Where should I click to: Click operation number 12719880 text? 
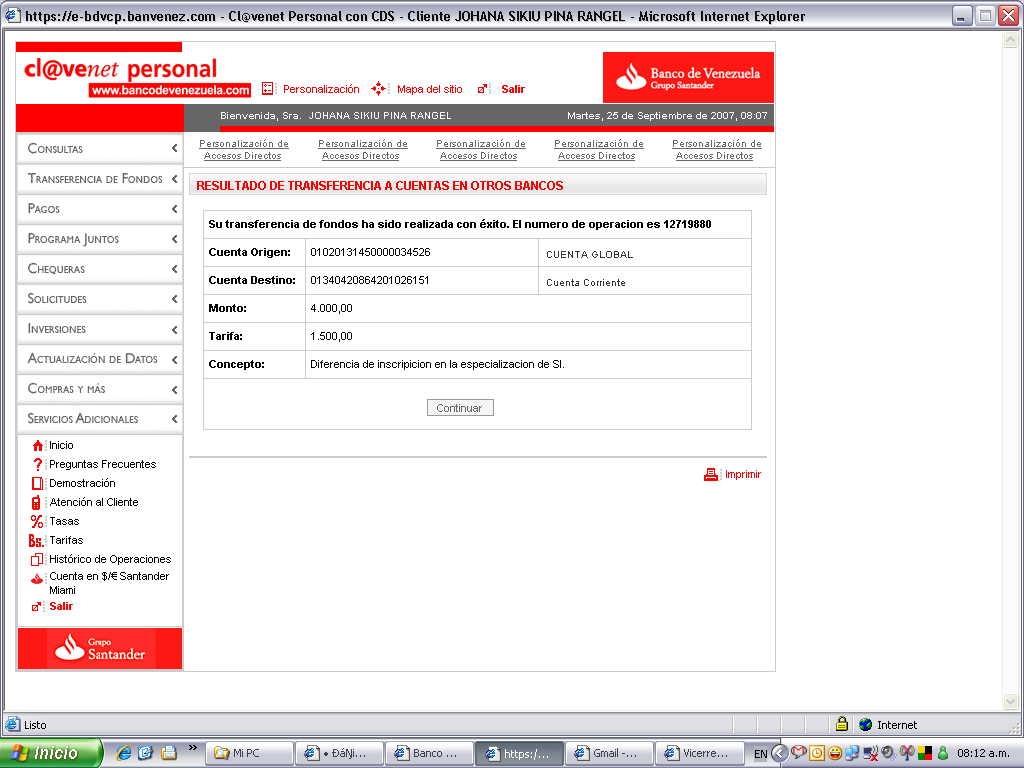point(687,224)
